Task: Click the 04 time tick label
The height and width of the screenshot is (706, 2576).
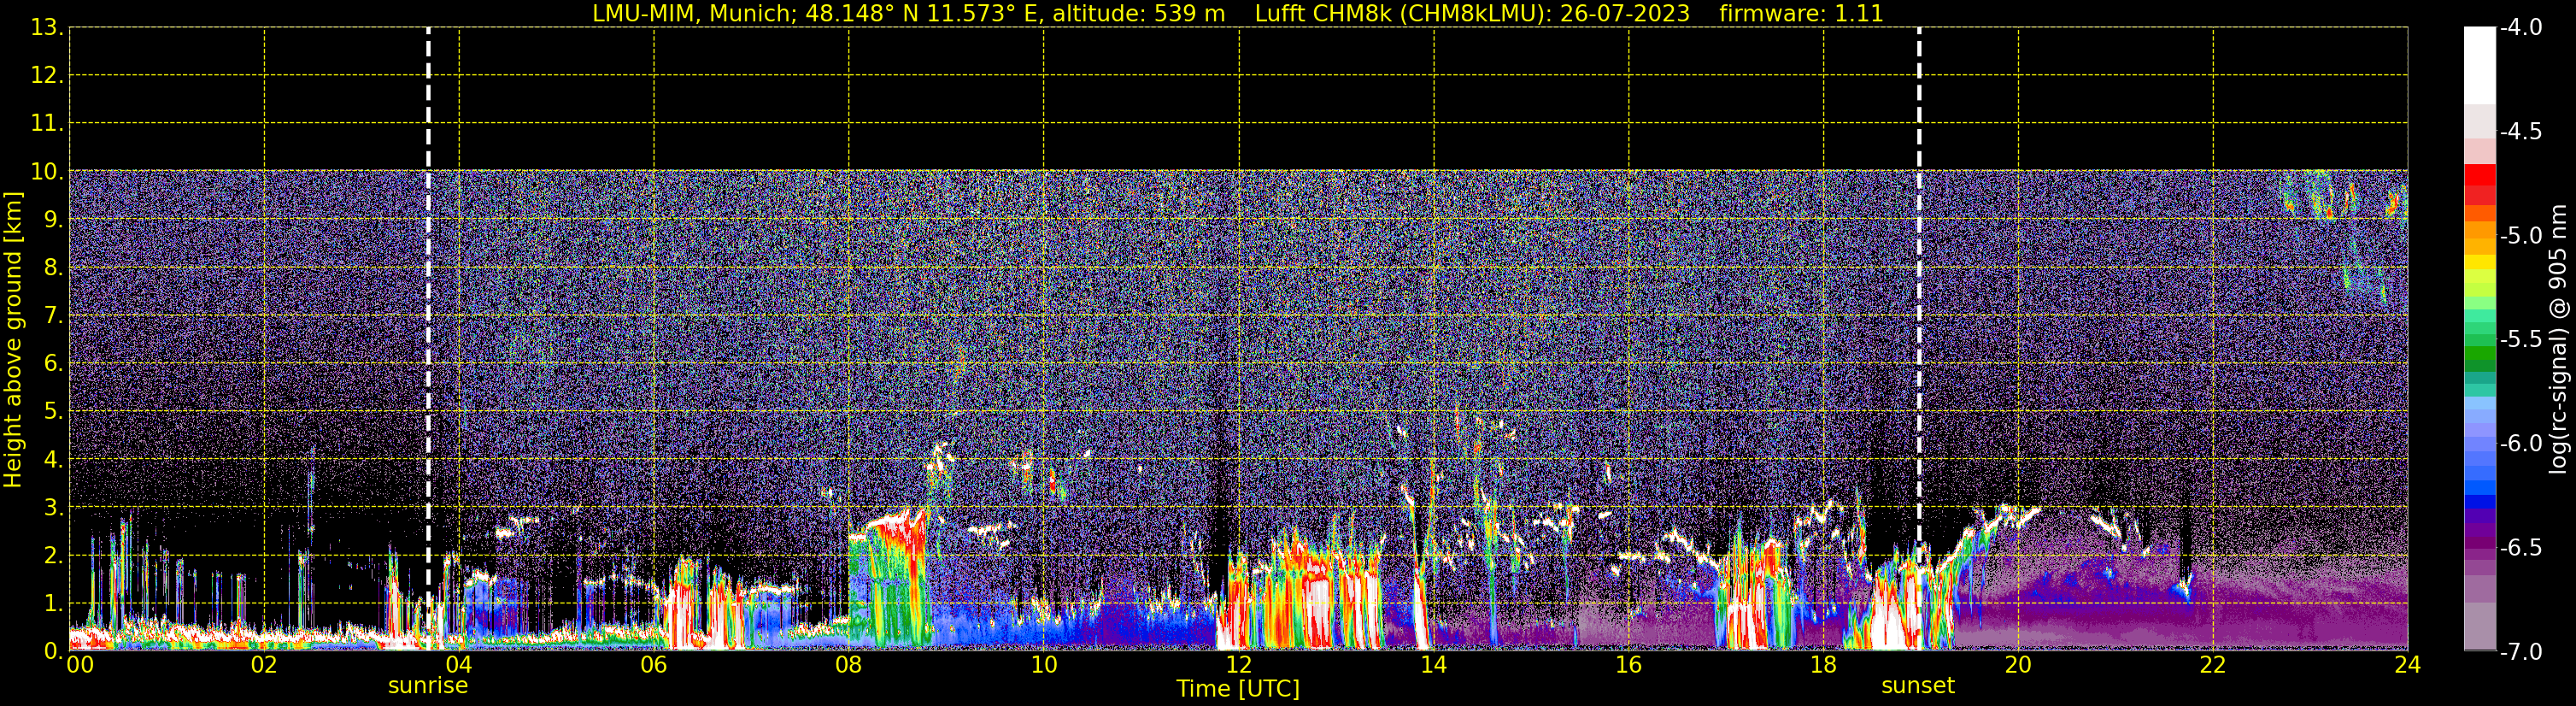Action: click(459, 665)
